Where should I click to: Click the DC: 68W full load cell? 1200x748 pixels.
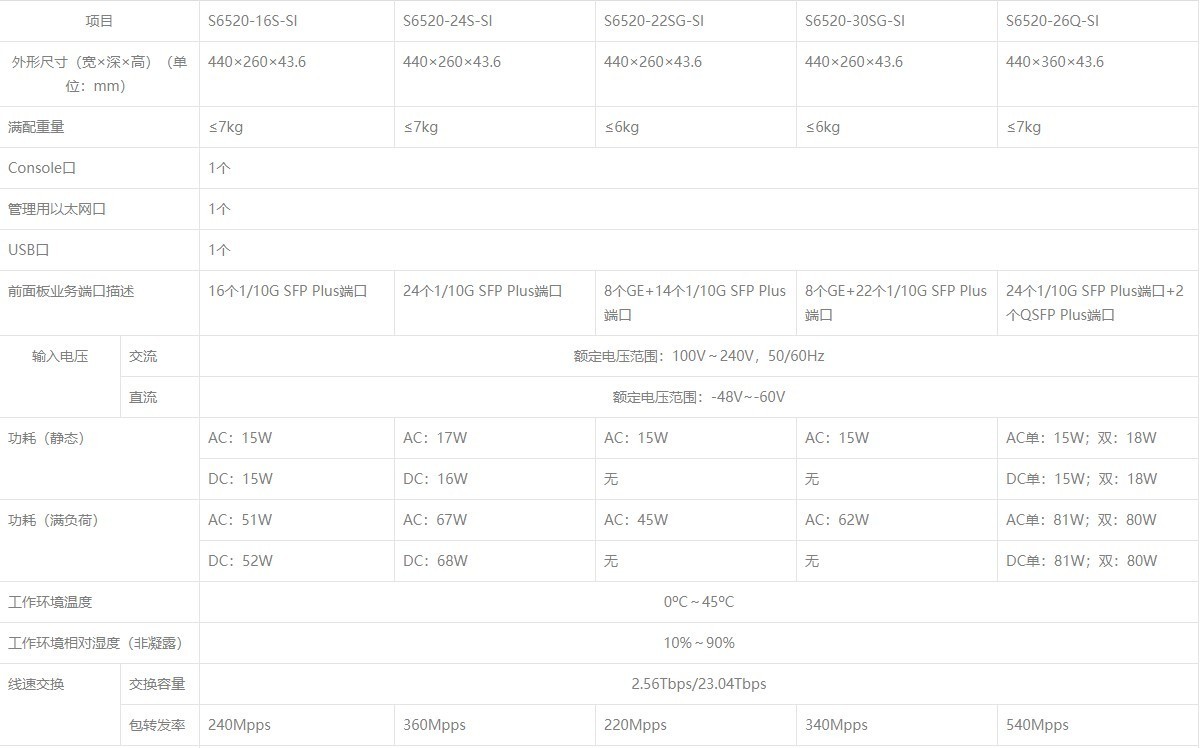(435, 561)
